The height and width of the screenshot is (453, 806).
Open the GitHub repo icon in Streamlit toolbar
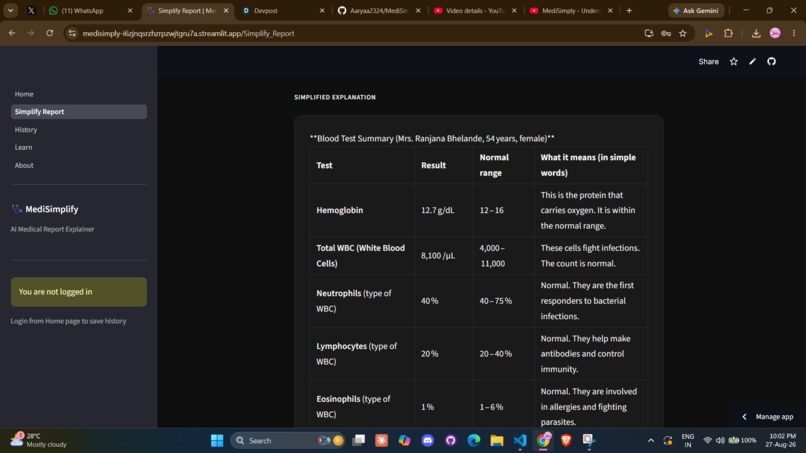tap(771, 62)
